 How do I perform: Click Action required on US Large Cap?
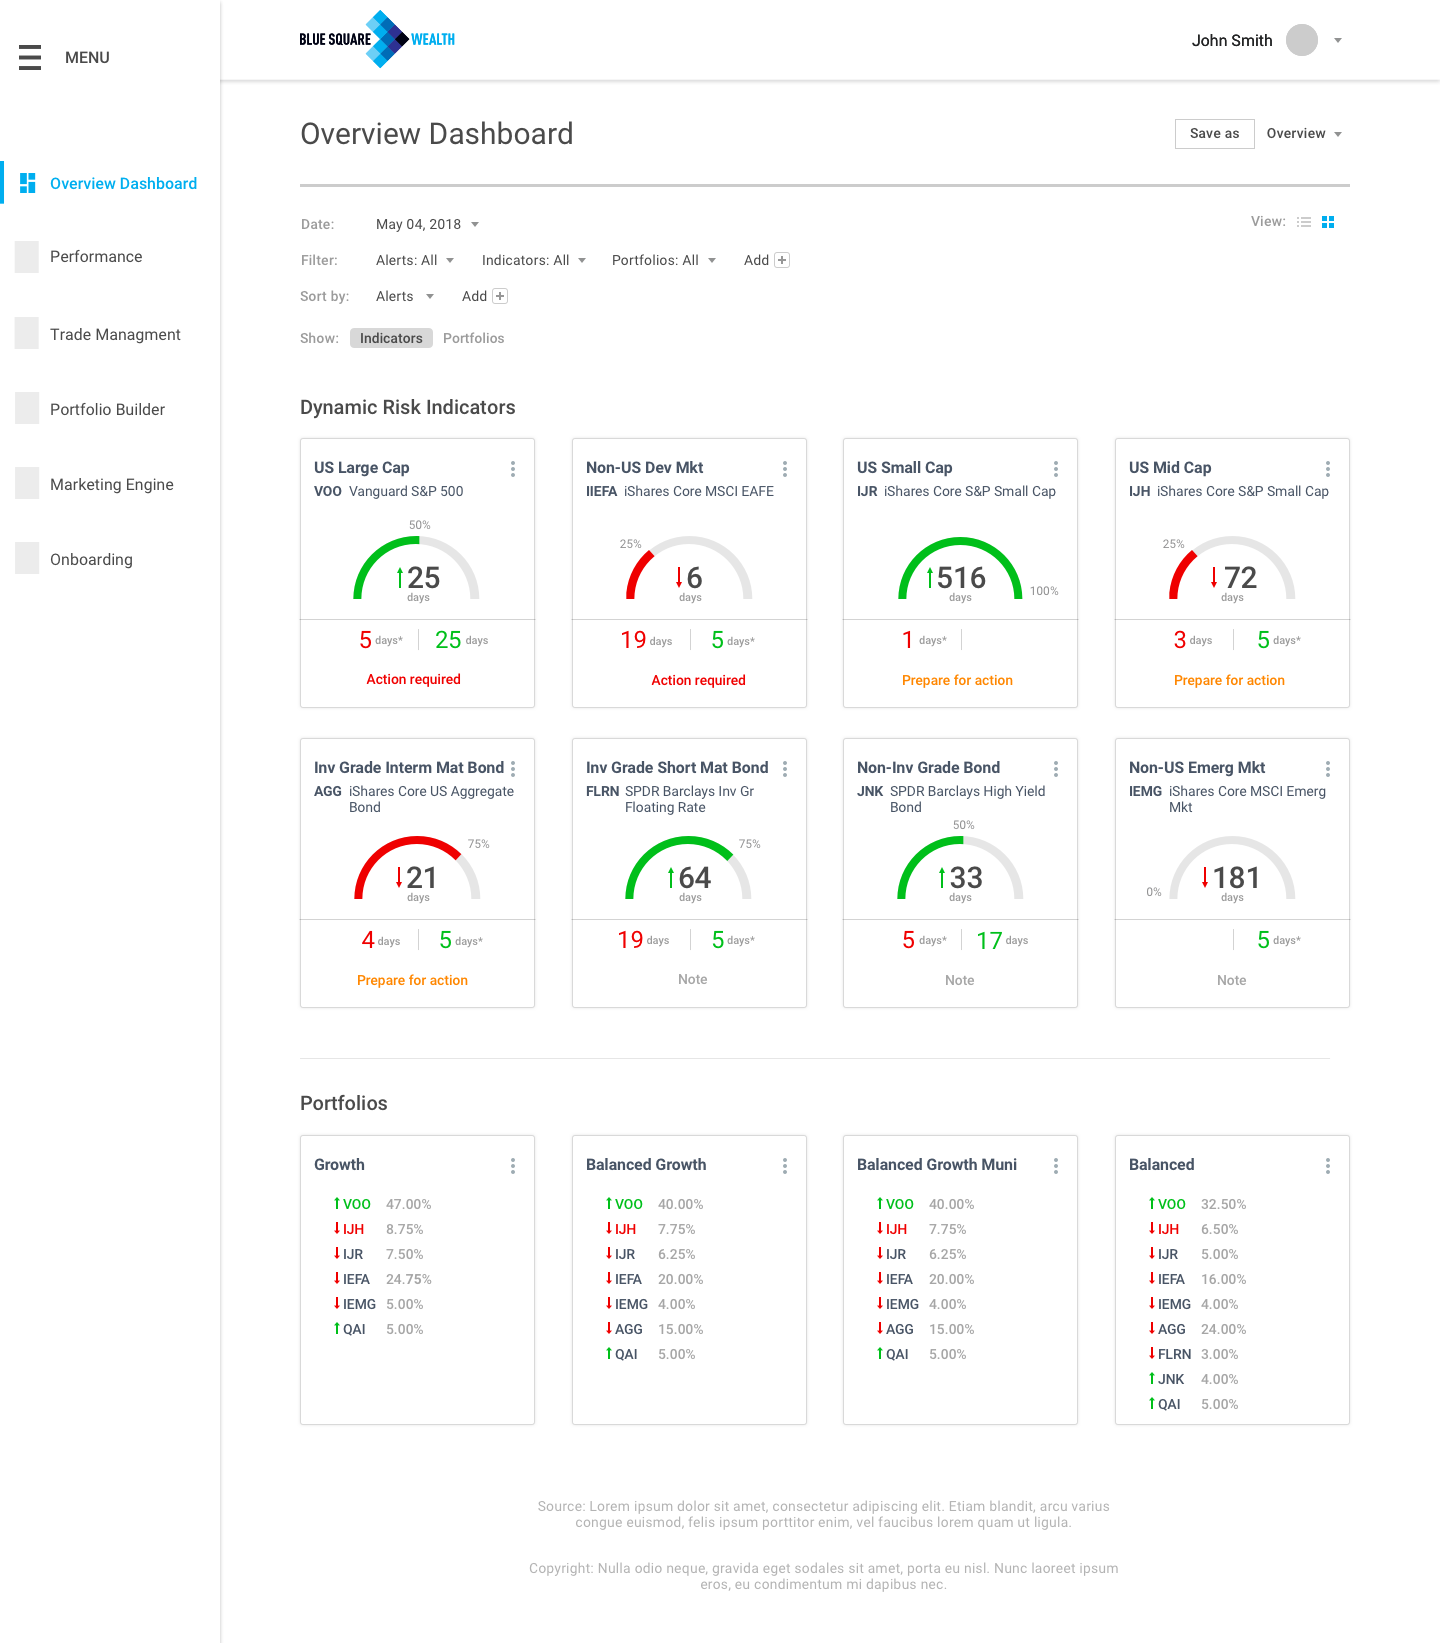tap(413, 679)
